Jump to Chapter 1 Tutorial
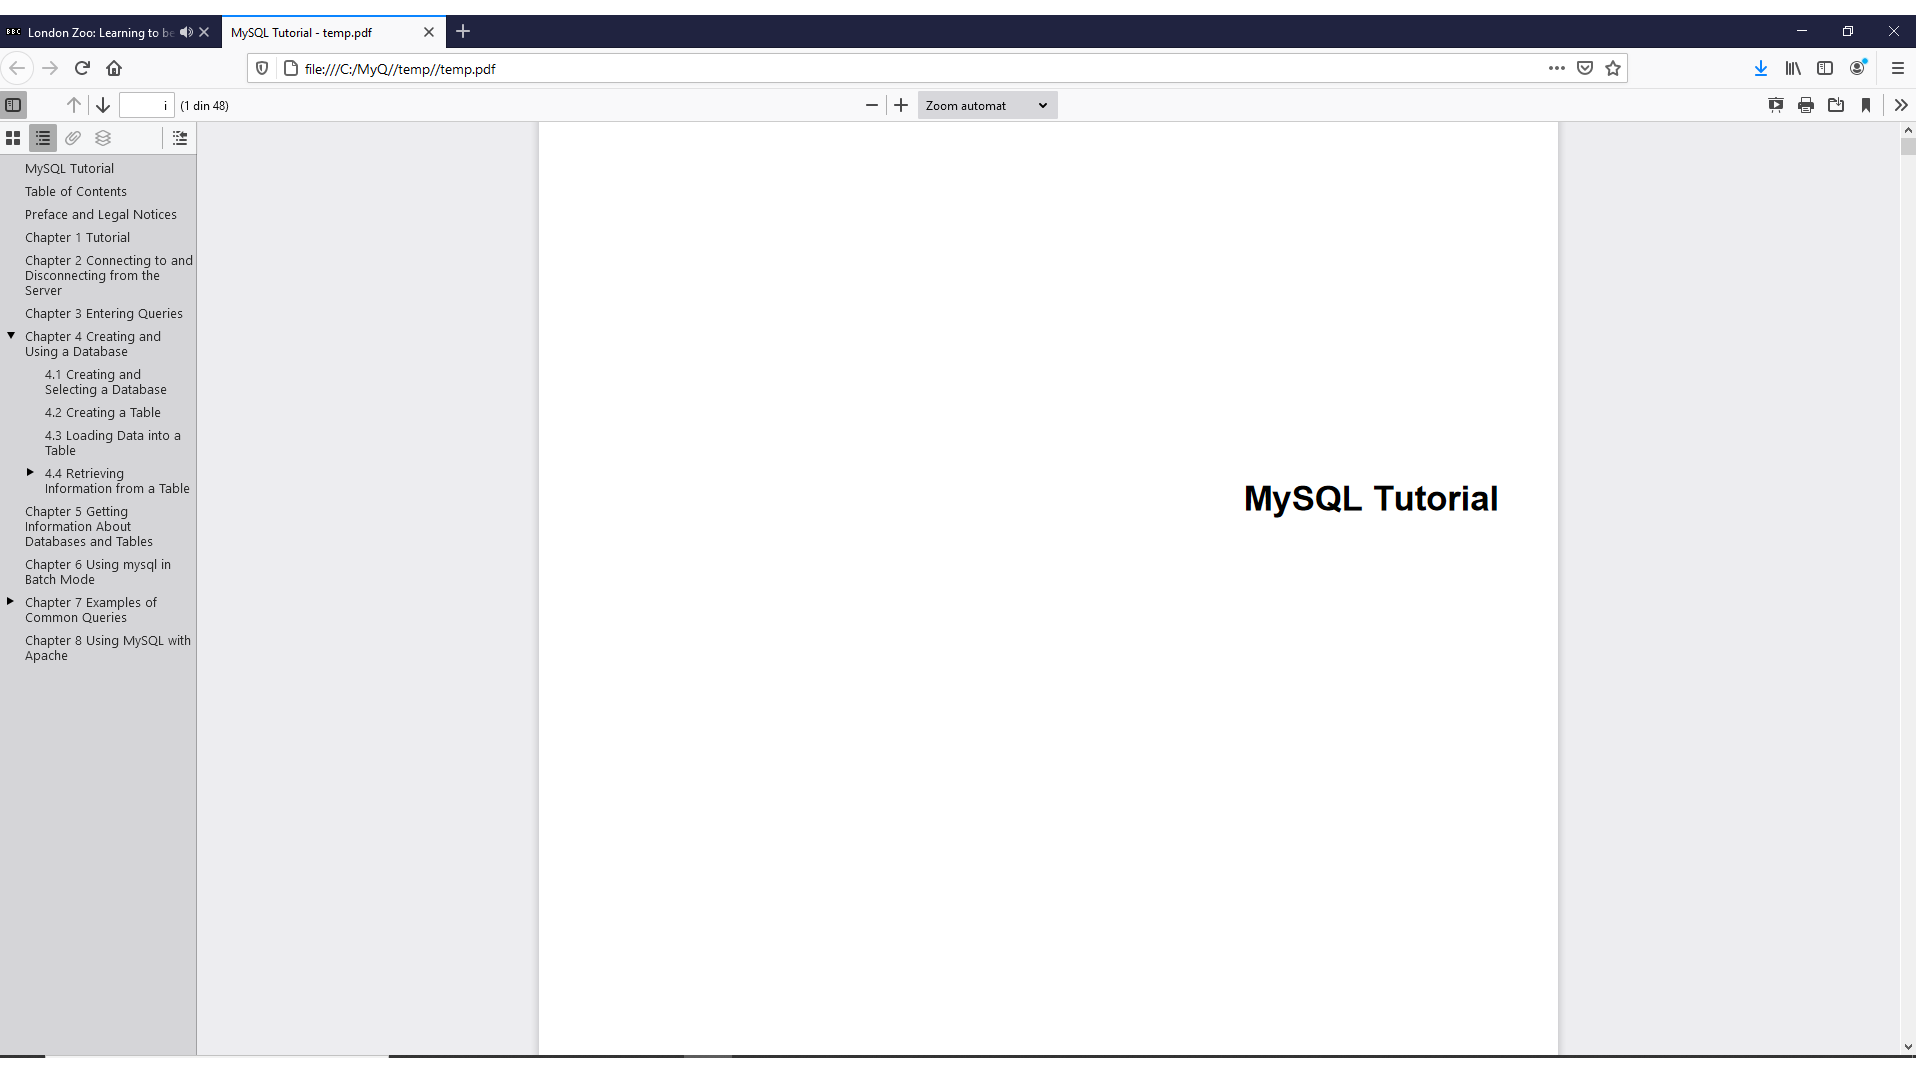 pos(77,237)
